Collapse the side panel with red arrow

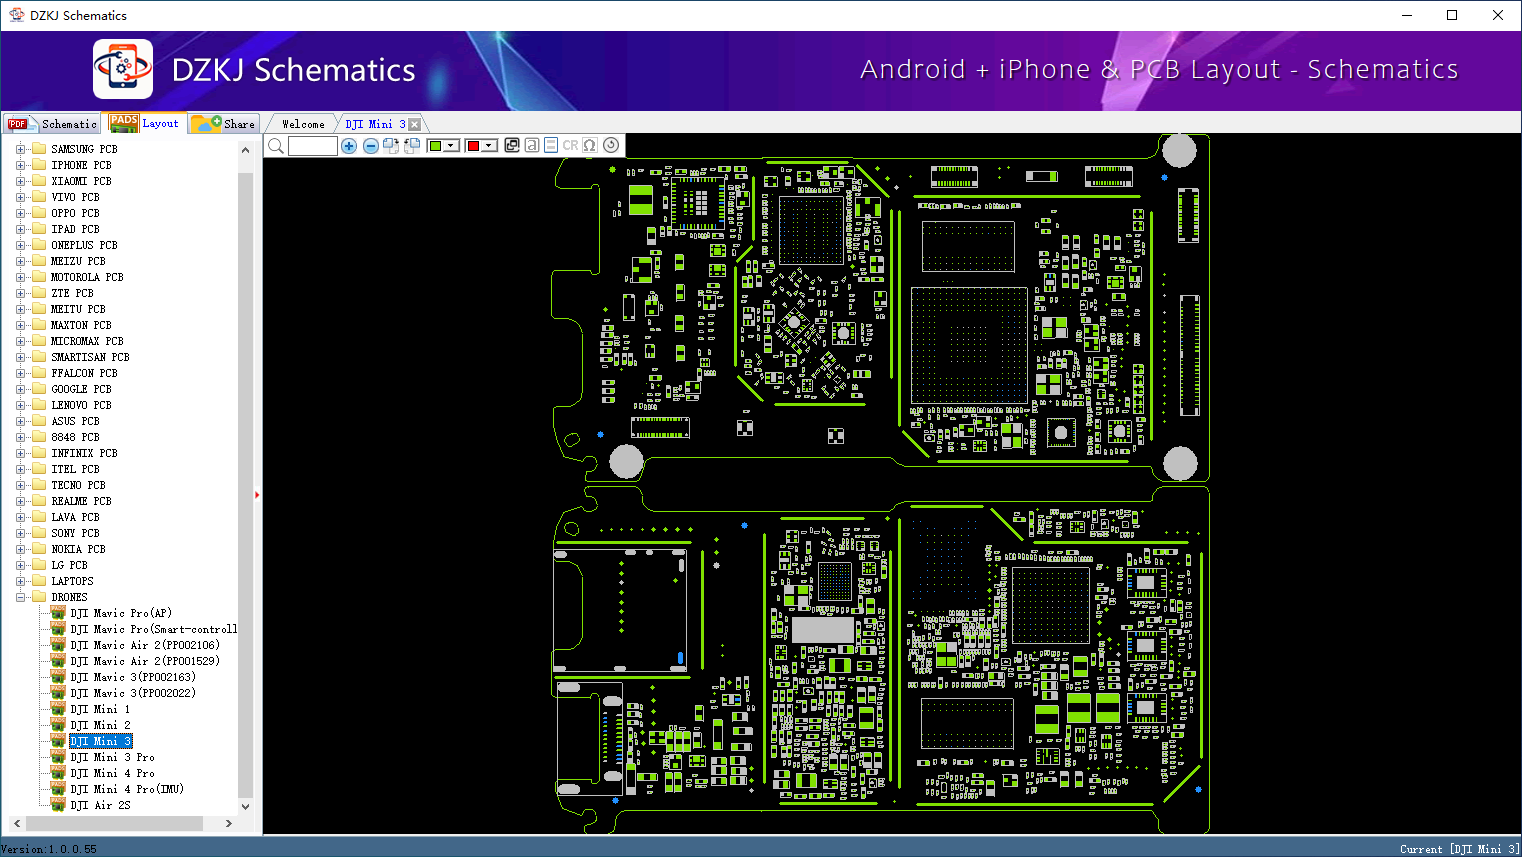pos(257,494)
